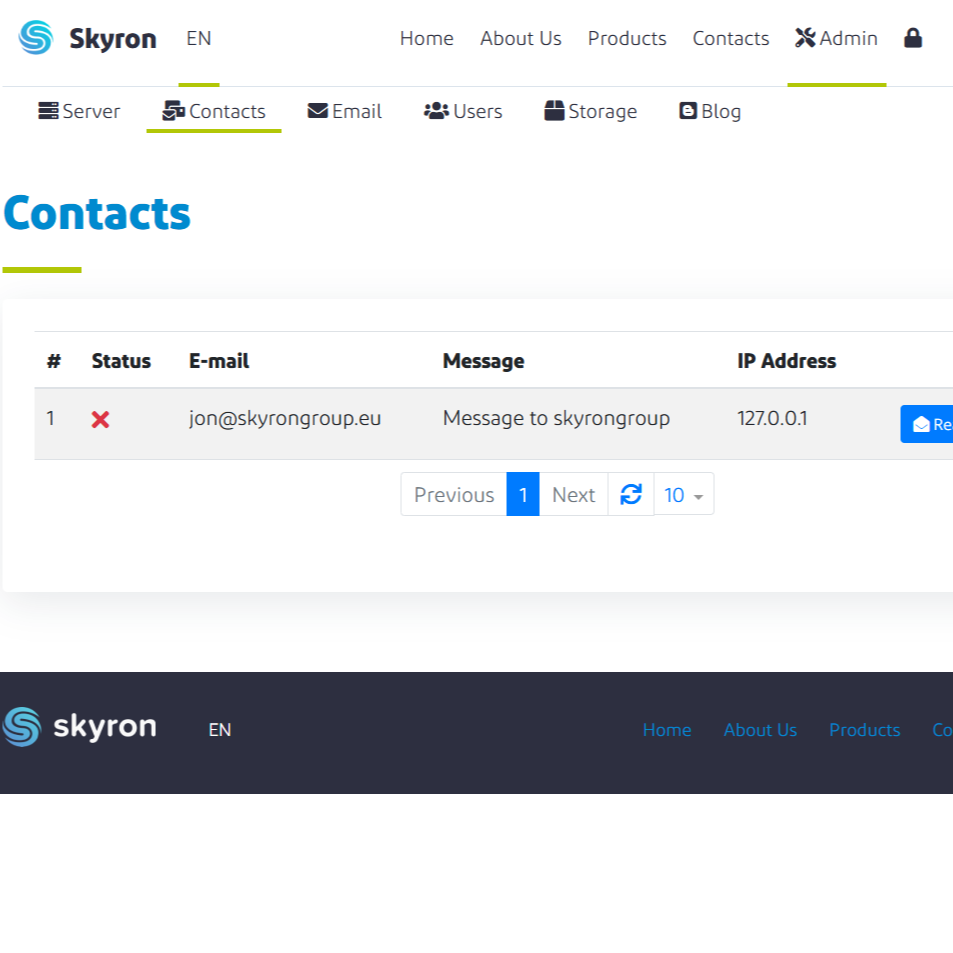Open About Us from the footer links
Screen dimensions: 953x953
(760, 730)
